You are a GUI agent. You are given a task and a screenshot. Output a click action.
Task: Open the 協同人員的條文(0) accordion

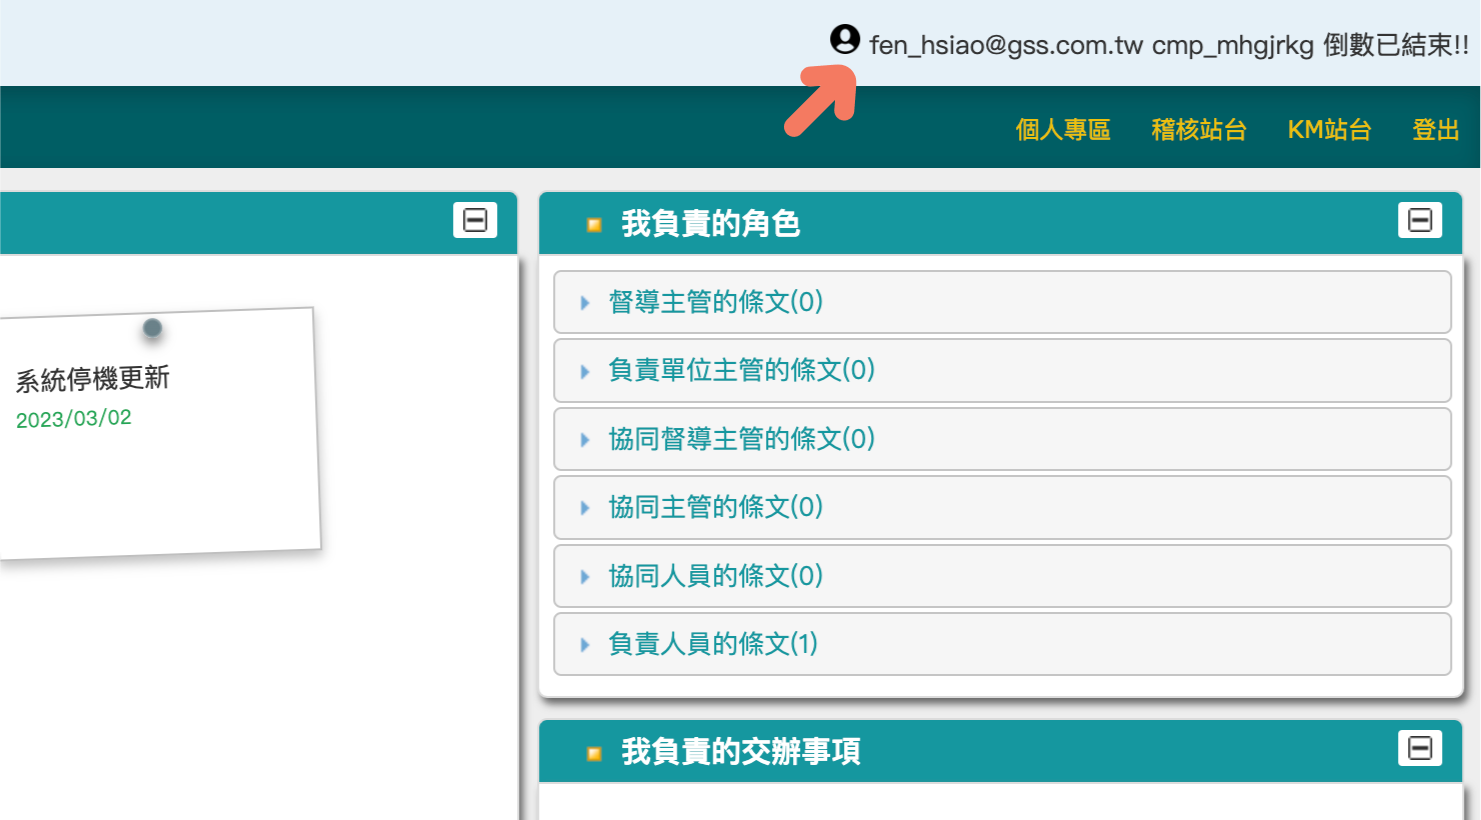(715, 576)
